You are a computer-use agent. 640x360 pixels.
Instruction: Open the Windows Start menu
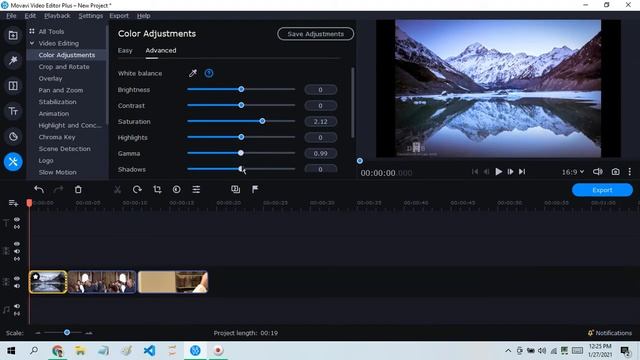click(x=11, y=351)
